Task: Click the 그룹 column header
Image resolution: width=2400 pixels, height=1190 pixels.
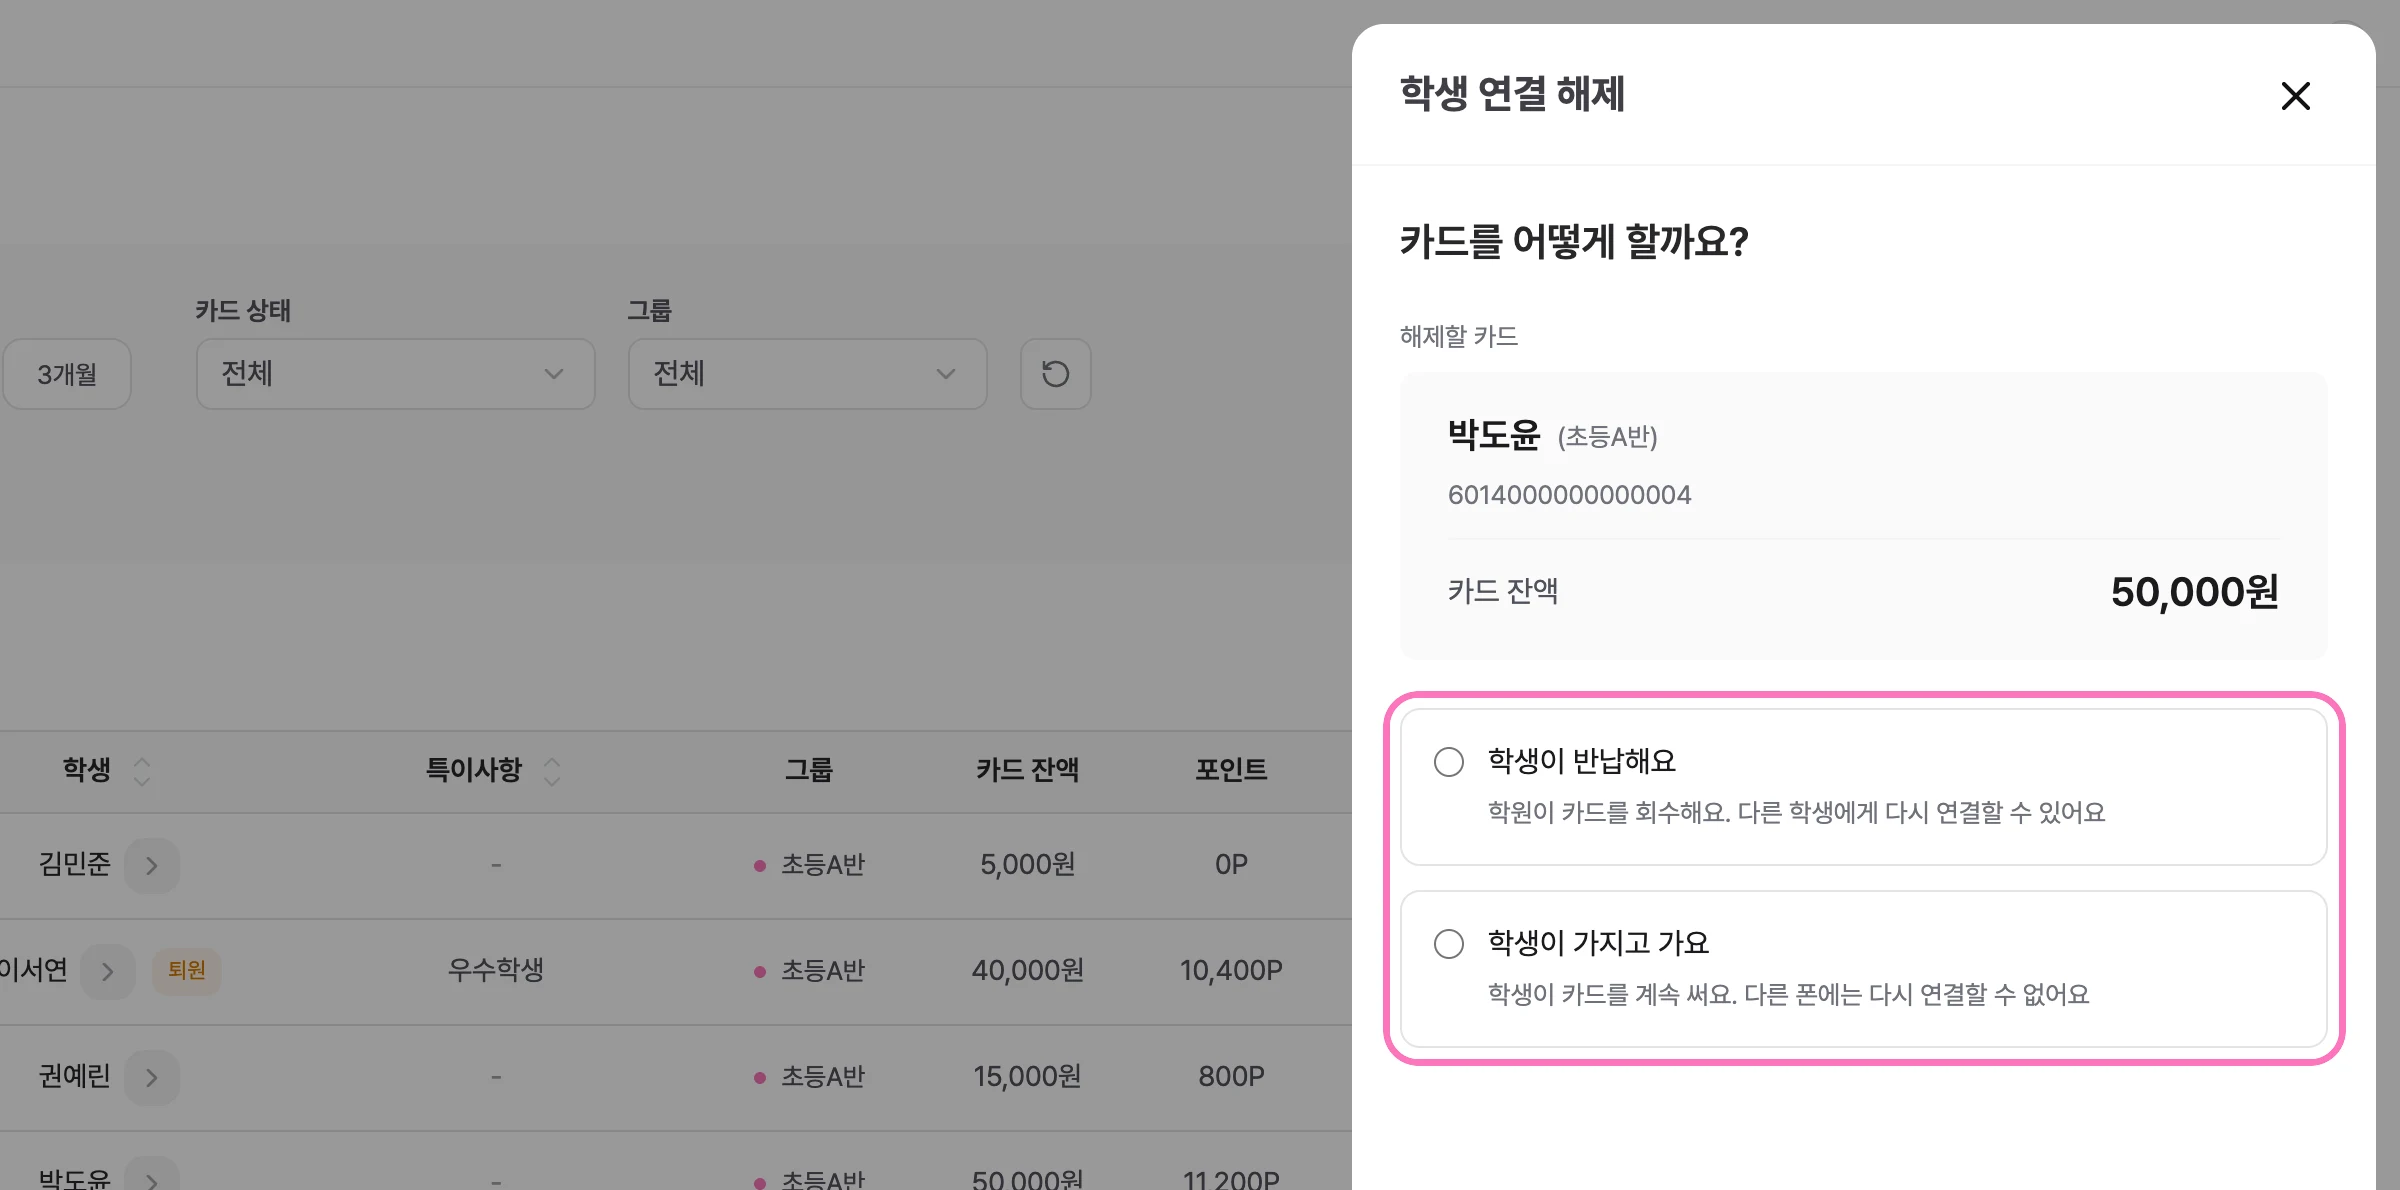Action: pyautogui.click(x=808, y=769)
